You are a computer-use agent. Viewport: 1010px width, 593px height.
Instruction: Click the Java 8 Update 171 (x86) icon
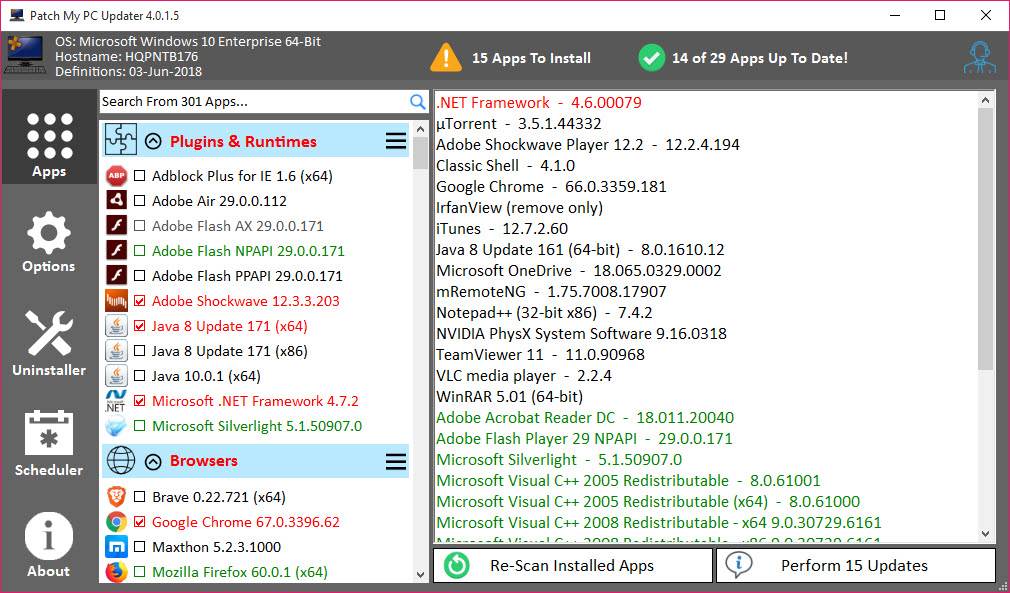tap(117, 351)
